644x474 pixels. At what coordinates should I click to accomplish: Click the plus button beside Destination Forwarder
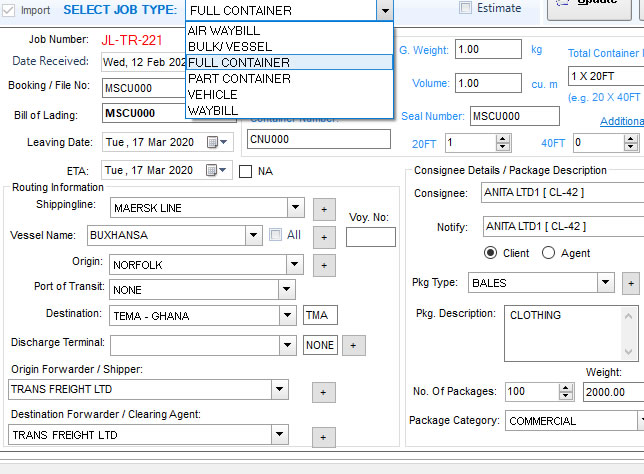(323, 437)
